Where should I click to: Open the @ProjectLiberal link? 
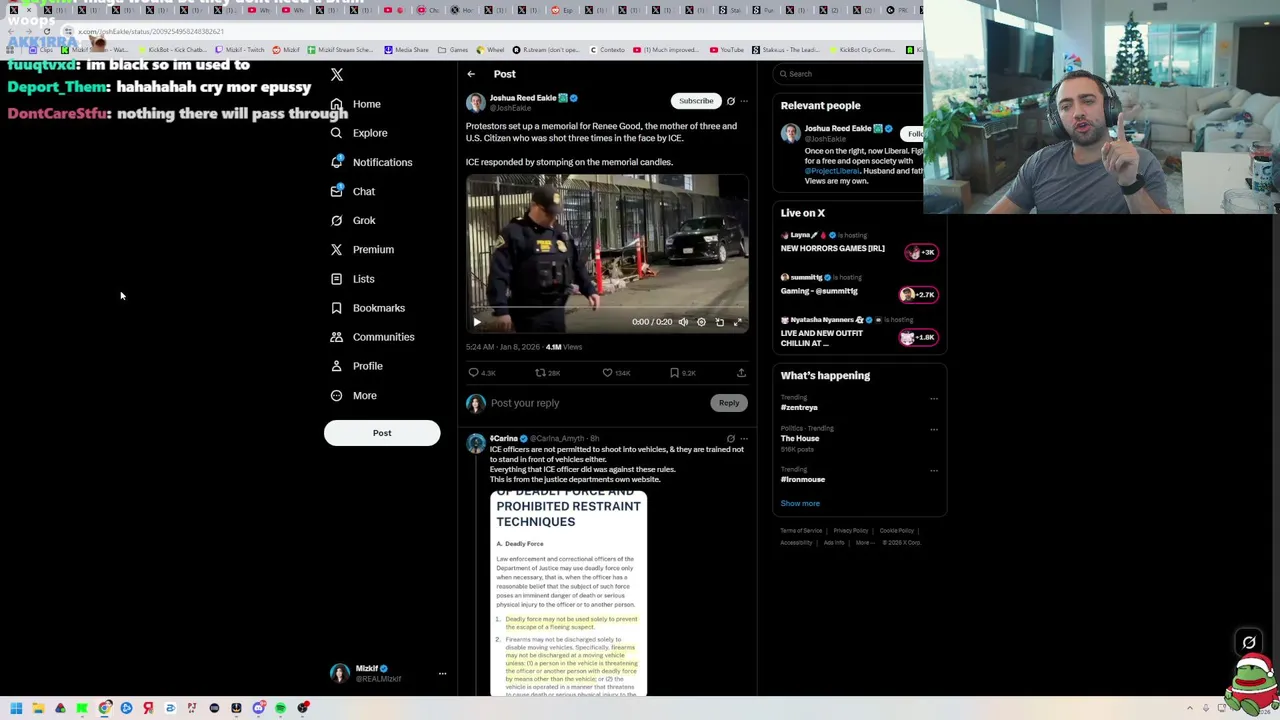tap(832, 171)
